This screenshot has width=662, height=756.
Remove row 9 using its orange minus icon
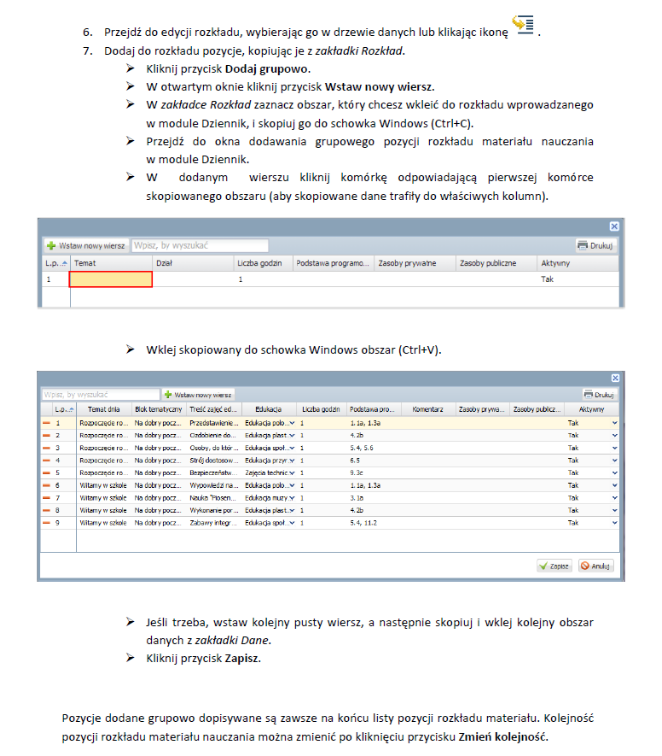(x=46, y=523)
